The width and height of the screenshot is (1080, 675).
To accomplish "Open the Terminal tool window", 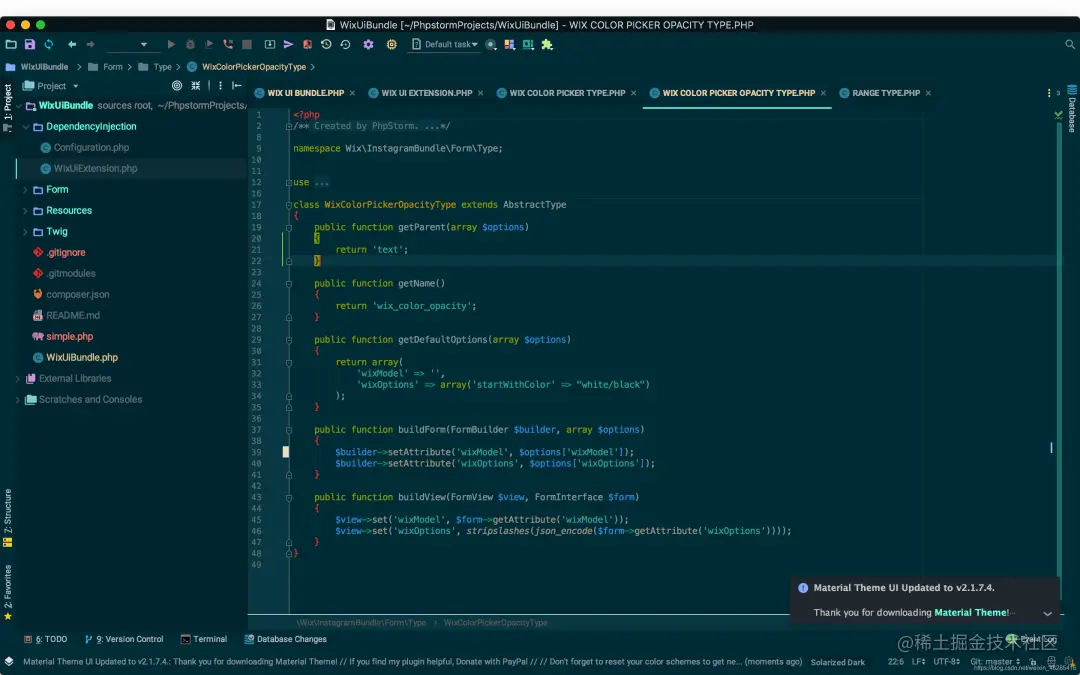I will (204, 639).
